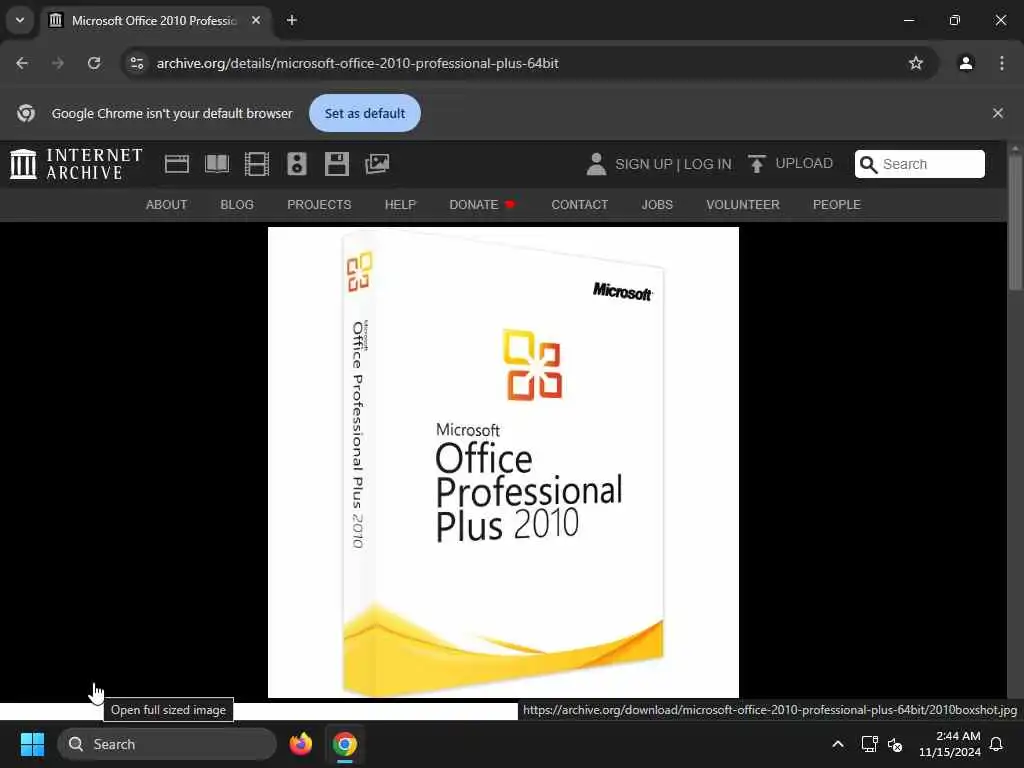Screen dimensions: 1024x768
Task: Click the magnifier icon in archive search box
Action: (868, 164)
